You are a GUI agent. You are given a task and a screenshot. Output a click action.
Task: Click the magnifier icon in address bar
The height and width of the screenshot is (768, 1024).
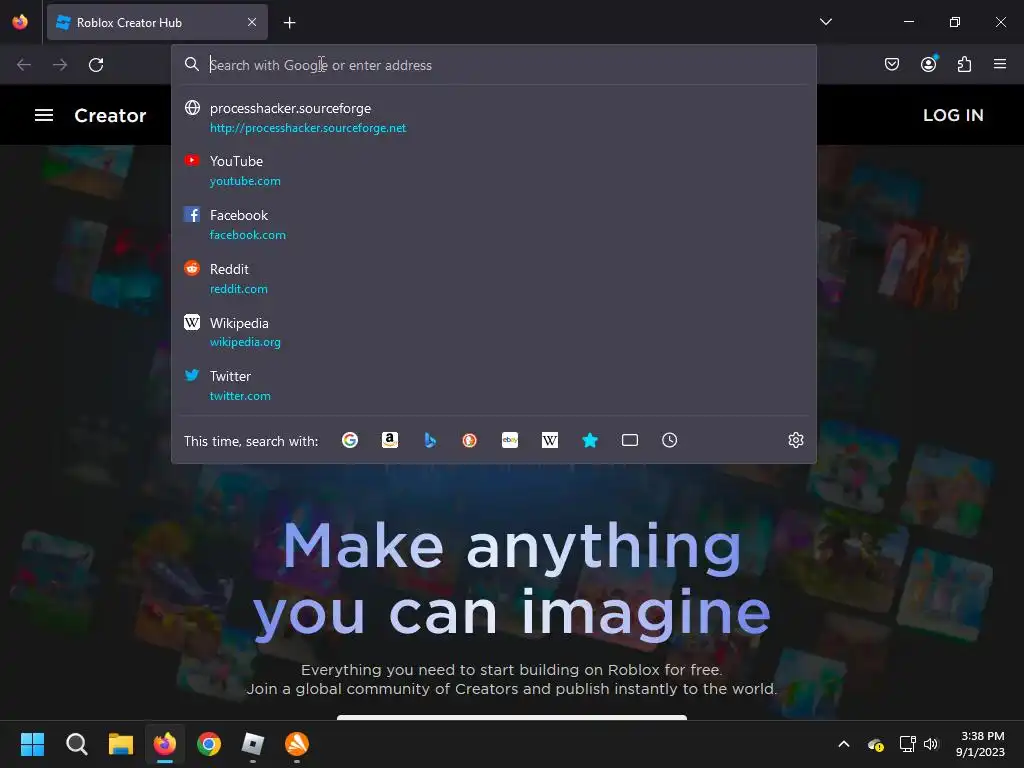(x=191, y=64)
